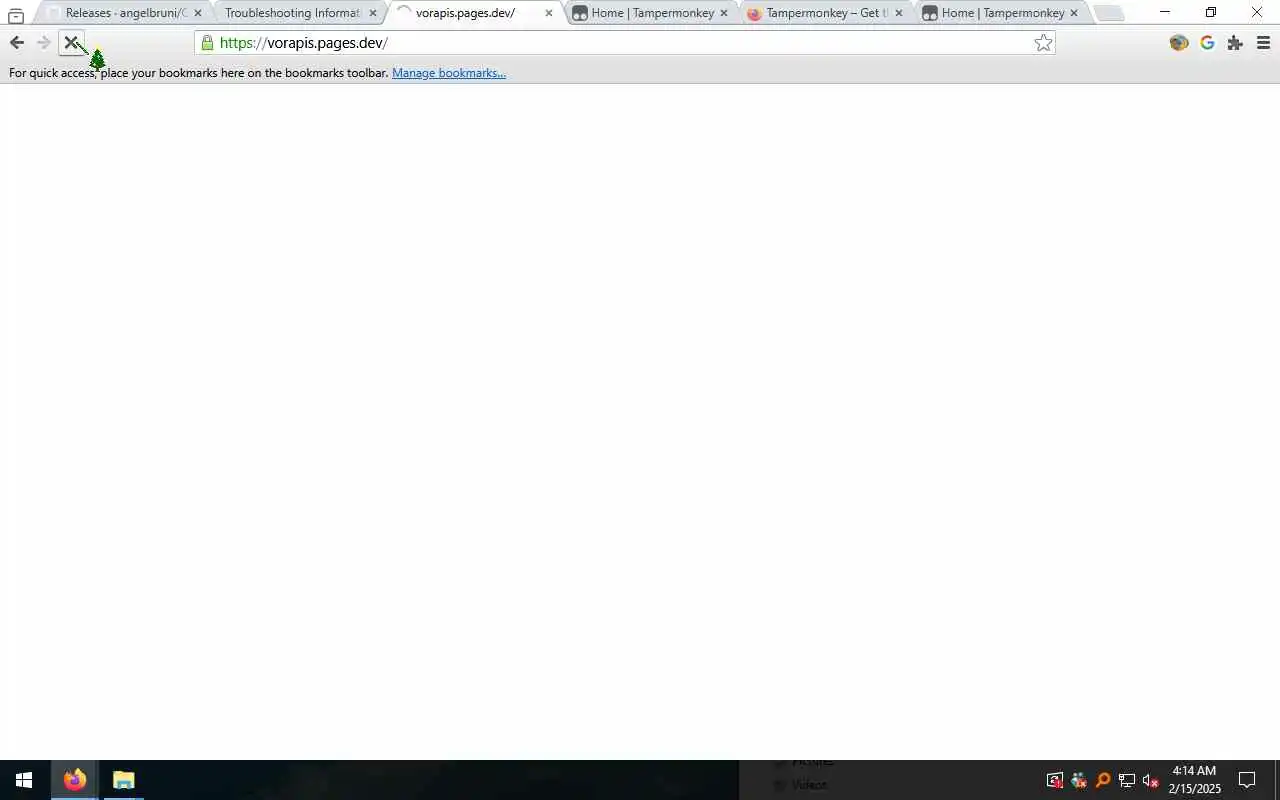Image resolution: width=1280 pixels, height=800 pixels.
Task: Open the Manage bookmarks link
Action: point(449,73)
